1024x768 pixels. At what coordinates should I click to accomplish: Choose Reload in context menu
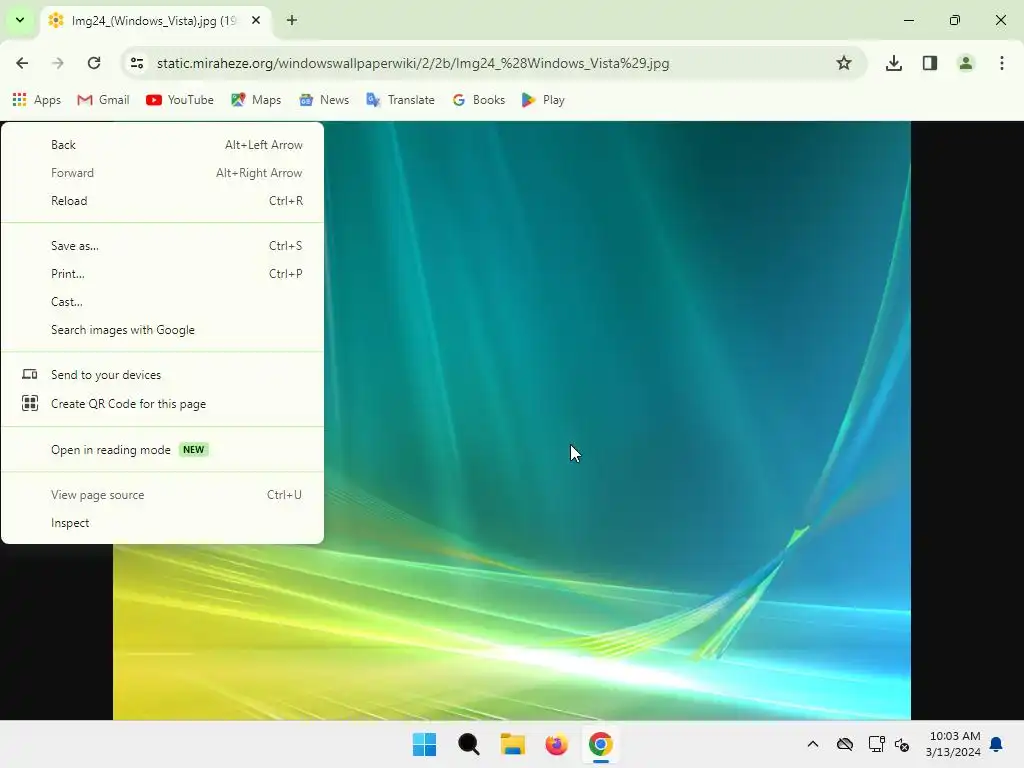click(x=163, y=201)
